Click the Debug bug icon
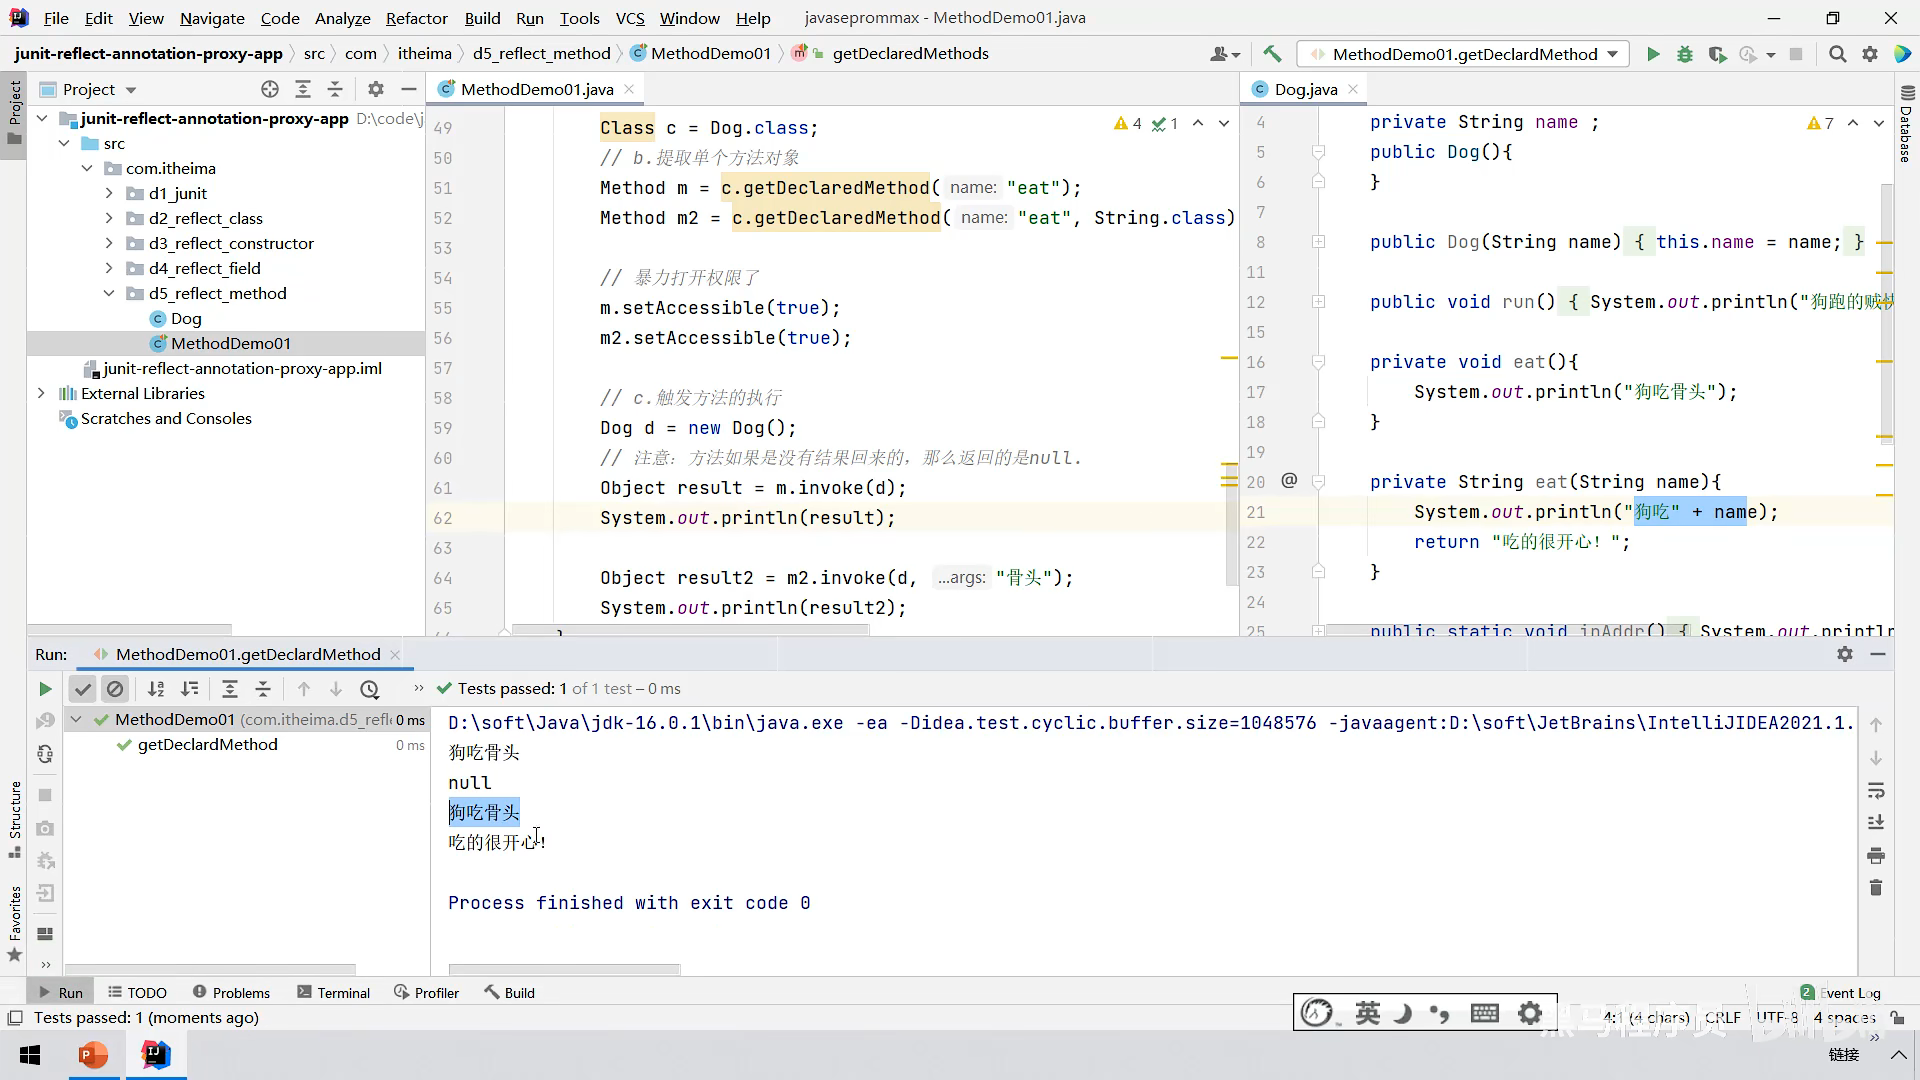Screen dimensions: 1920x1080 [1685, 54]
